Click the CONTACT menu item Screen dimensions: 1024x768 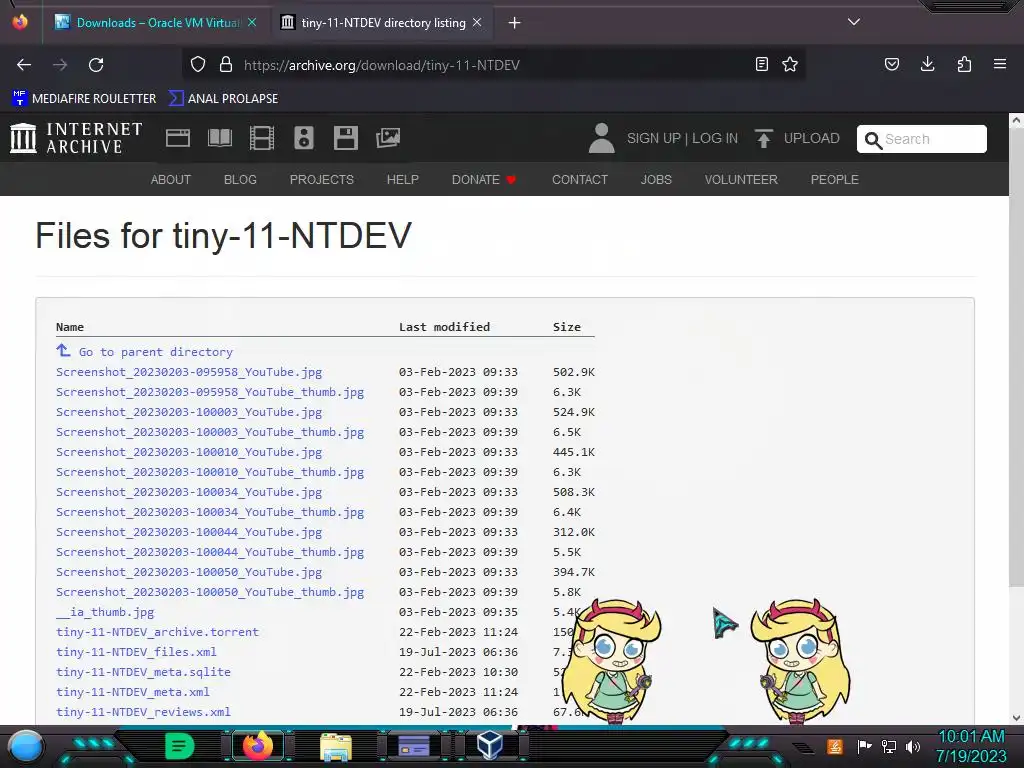(580, 180)
